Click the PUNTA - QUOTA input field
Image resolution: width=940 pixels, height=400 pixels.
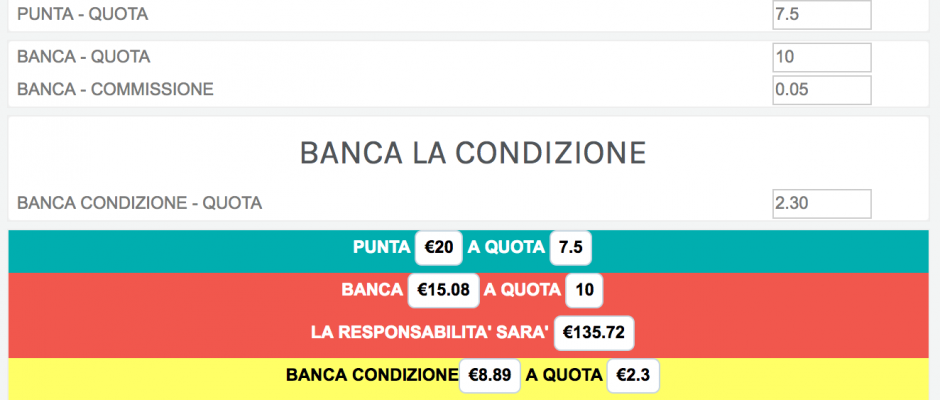coord(821,15)
